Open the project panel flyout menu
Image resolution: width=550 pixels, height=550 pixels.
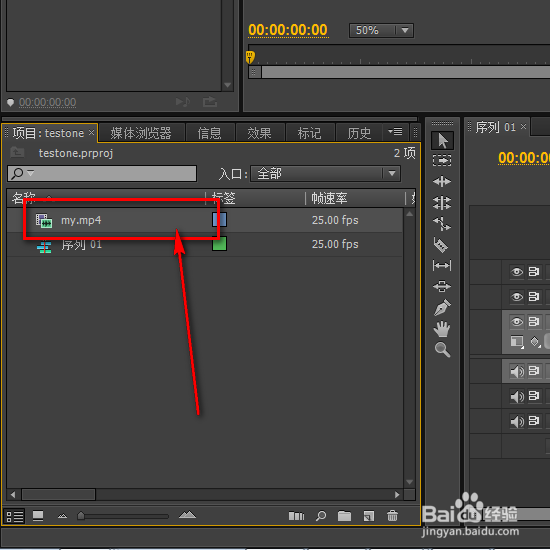[x=395, y=132]
